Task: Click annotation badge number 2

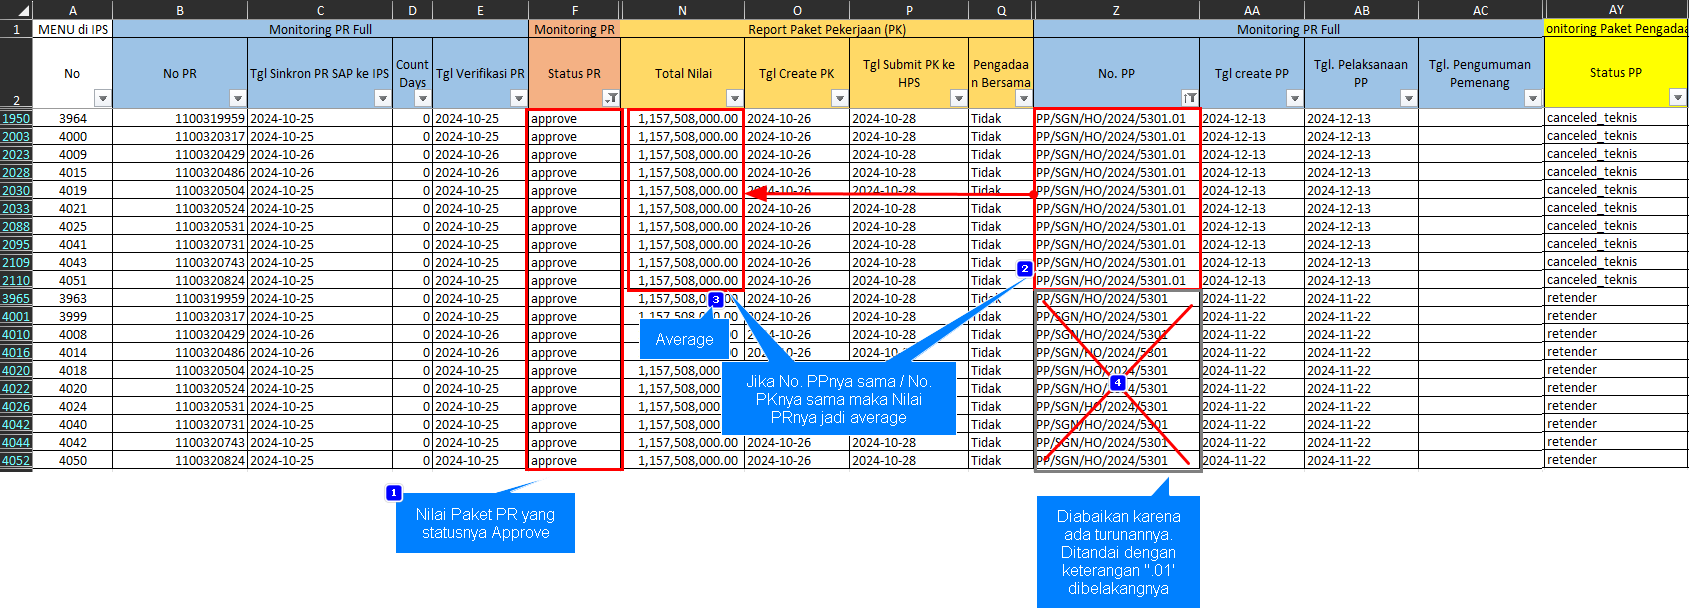Action: 1024,269
